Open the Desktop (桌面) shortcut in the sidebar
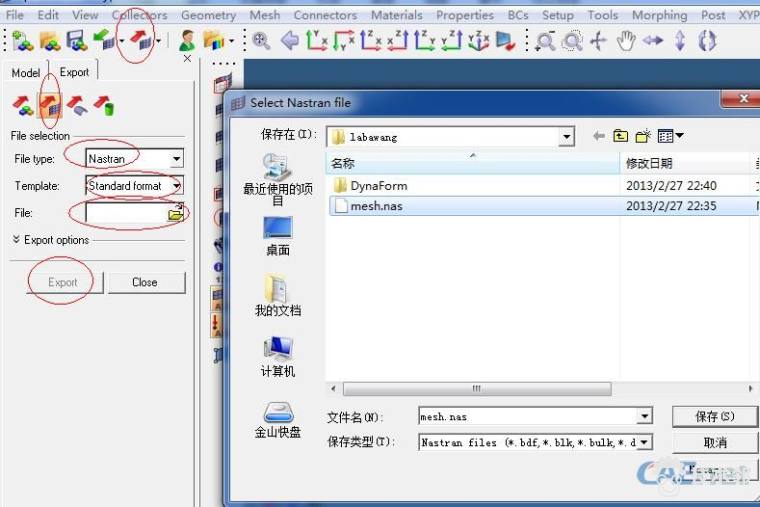 pos(277,236)
